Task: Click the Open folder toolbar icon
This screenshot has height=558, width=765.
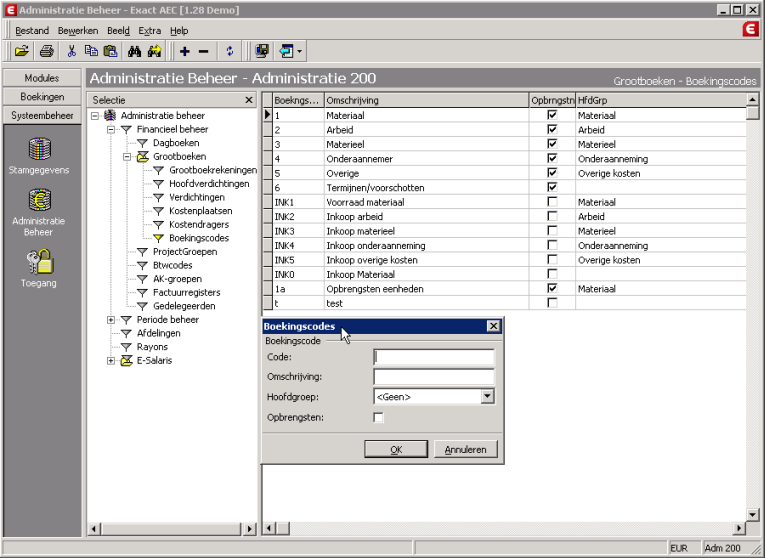Action: tap(21, 51)
